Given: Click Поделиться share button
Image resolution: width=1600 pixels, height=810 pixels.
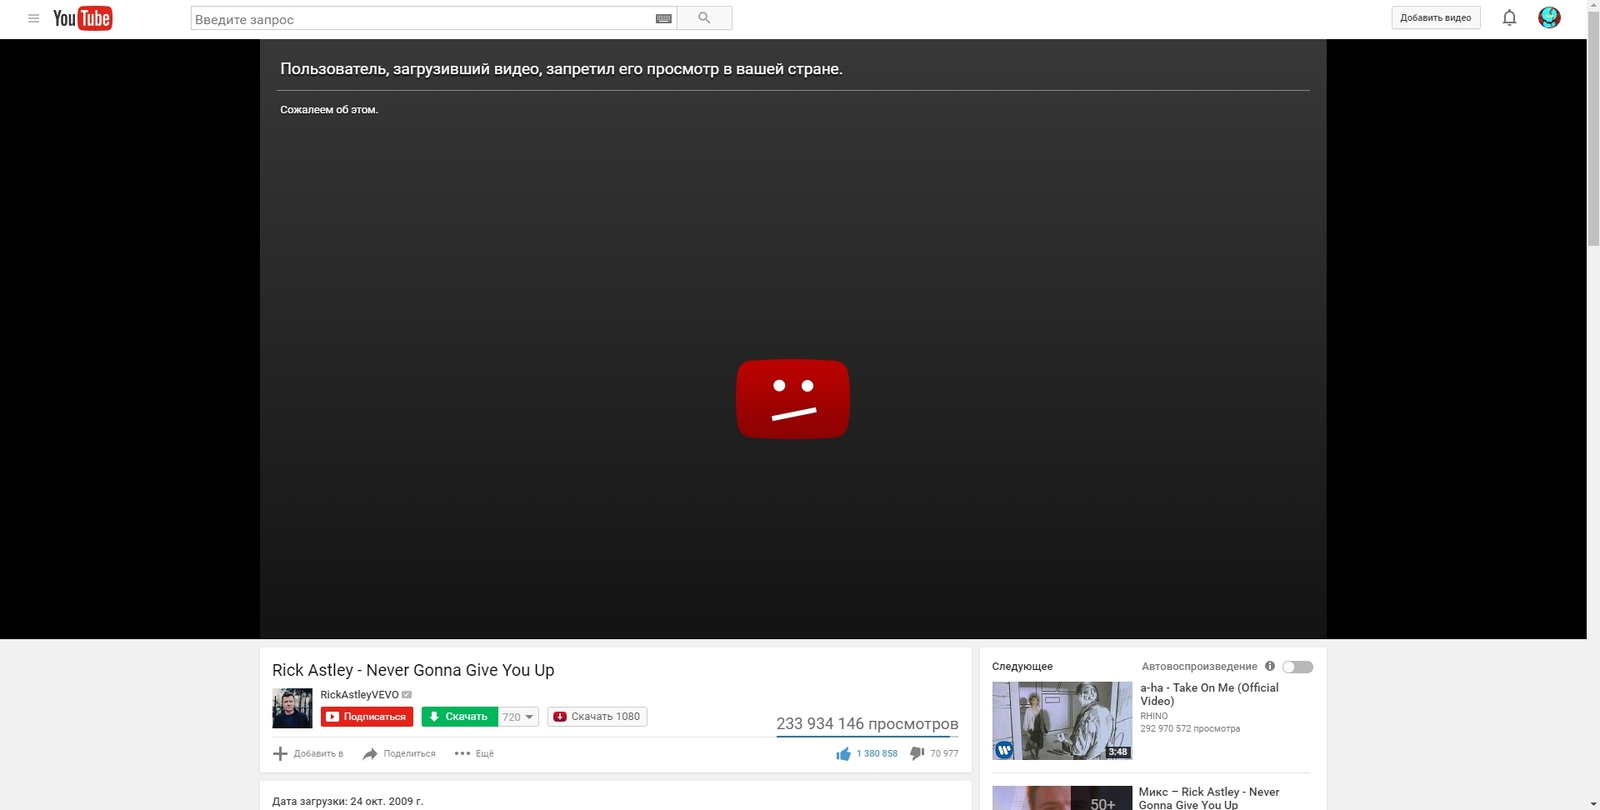Looking at the screenshot, I should pos(399,753).
